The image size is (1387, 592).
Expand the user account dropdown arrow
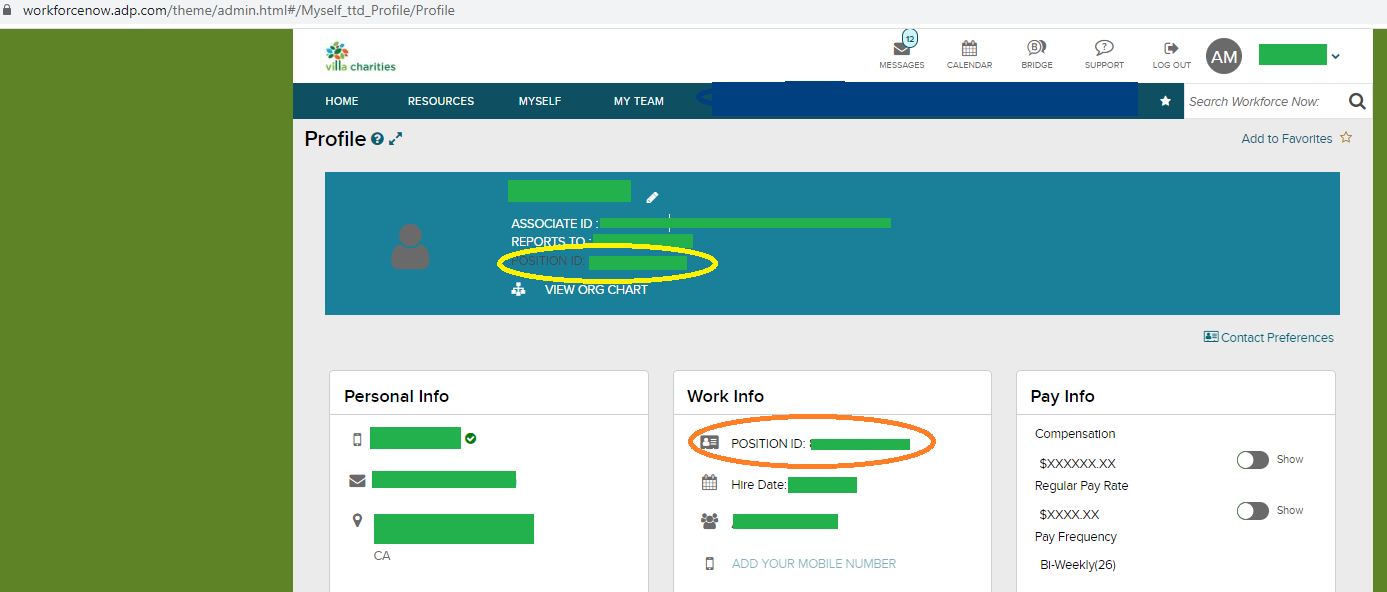(1335, 57)
